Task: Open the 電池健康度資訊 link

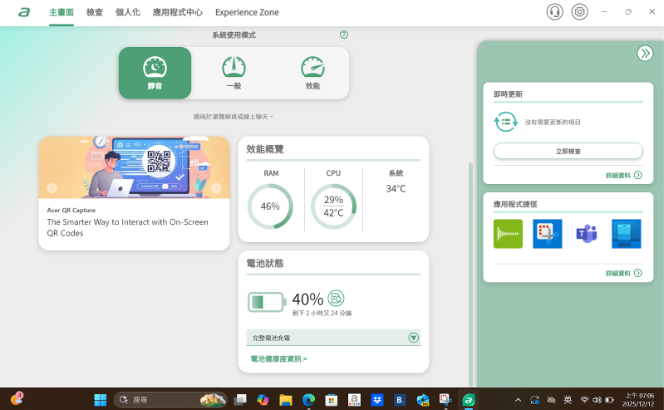Action: tap(278, 358)
